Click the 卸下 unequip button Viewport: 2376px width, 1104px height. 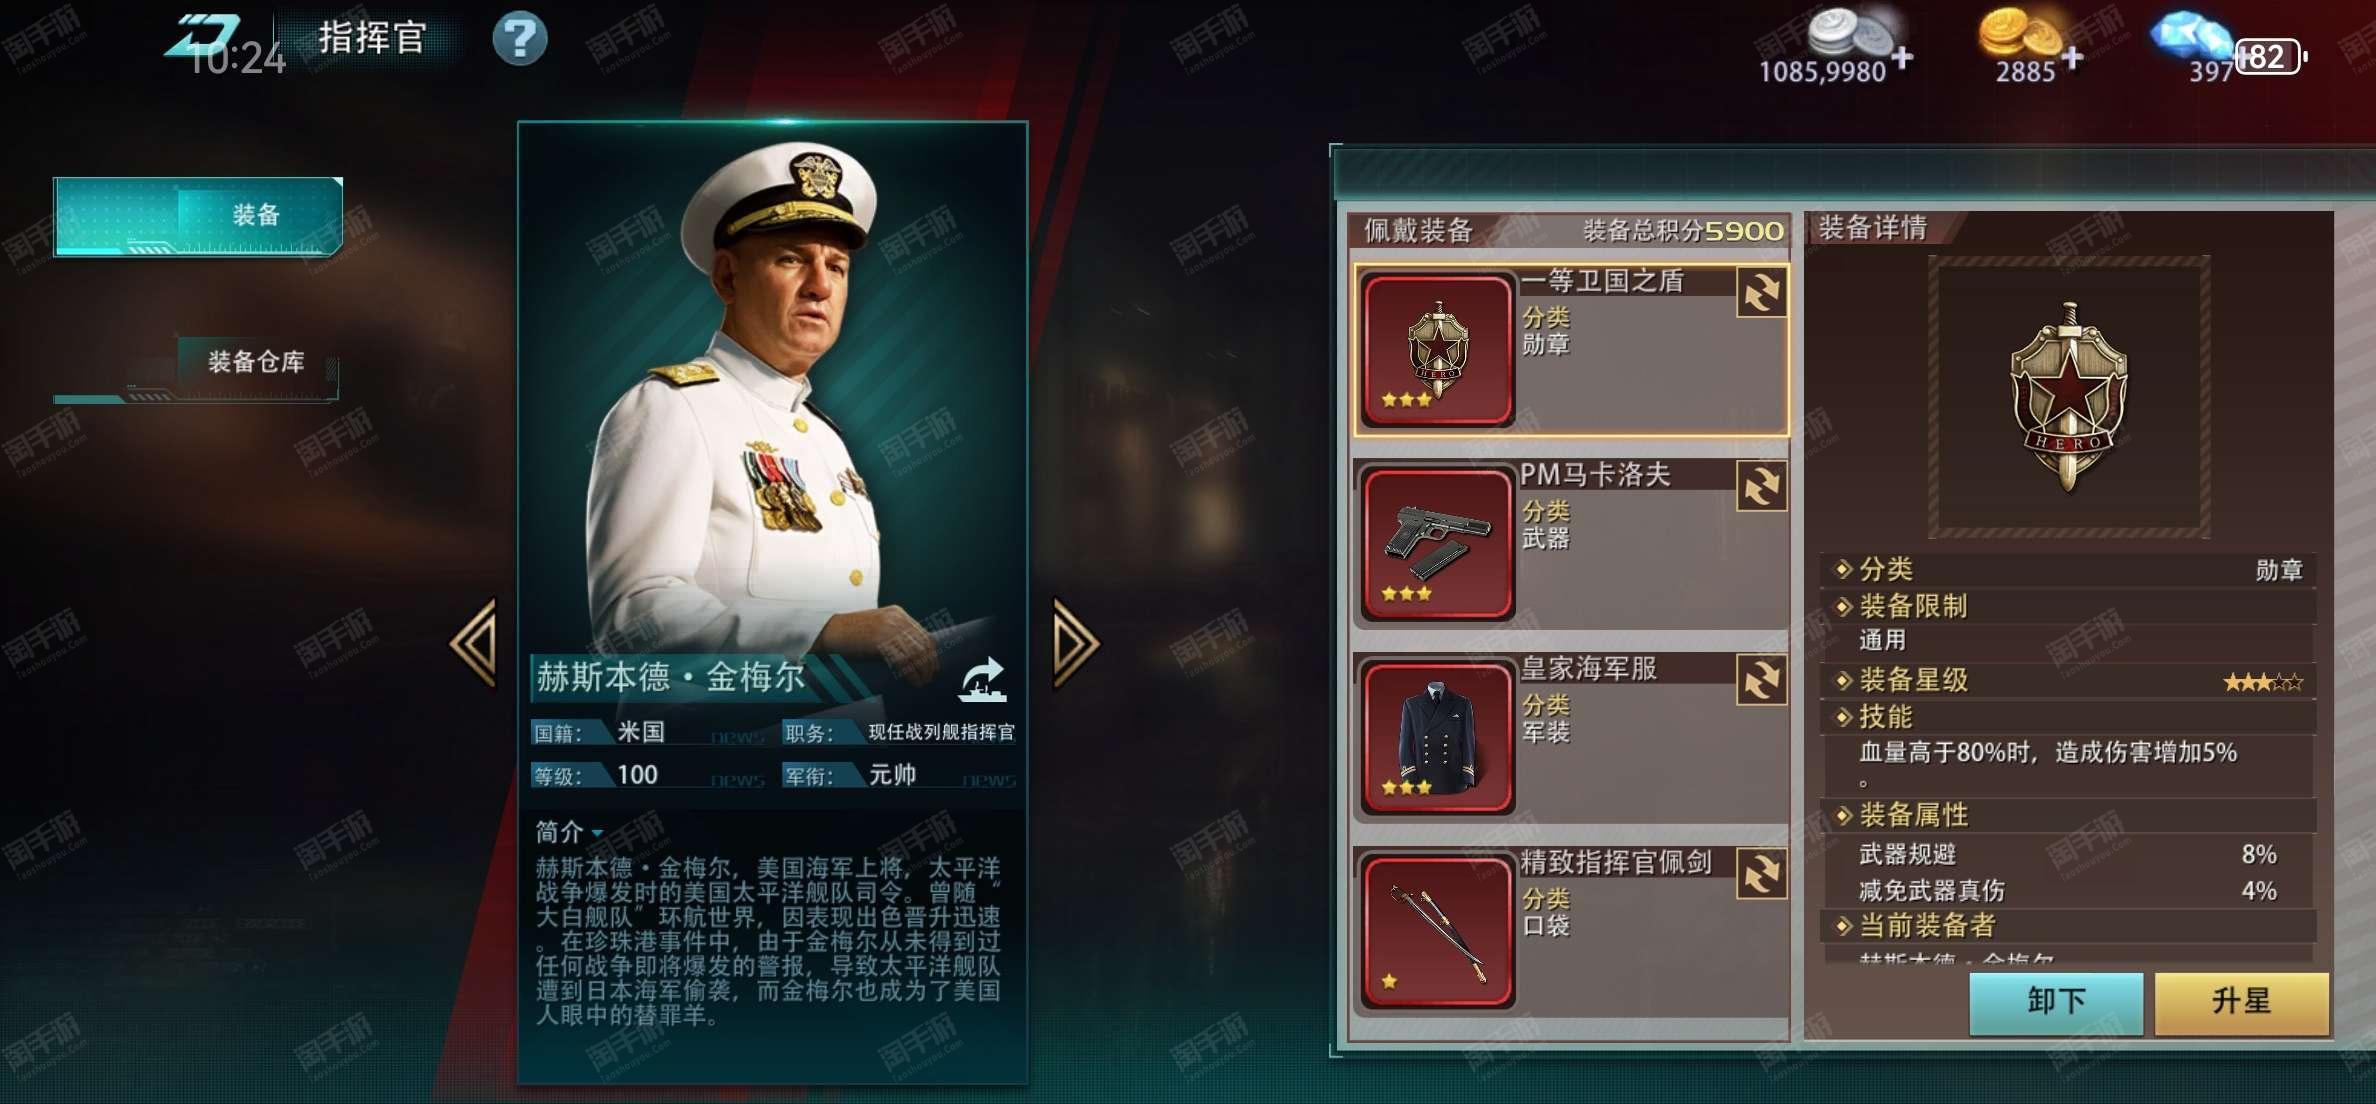pyautogui.click(x=2056, y=1003)
